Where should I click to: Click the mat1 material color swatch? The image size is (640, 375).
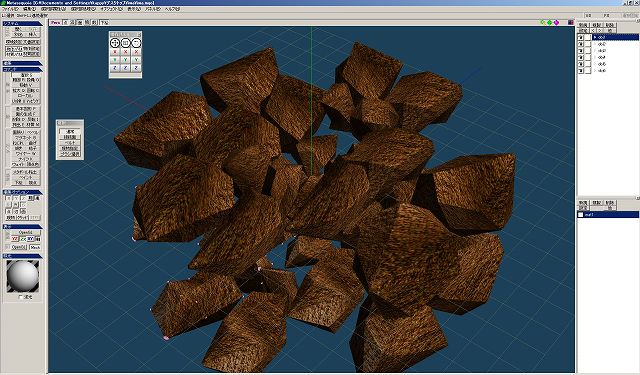[x=581, y=215]
